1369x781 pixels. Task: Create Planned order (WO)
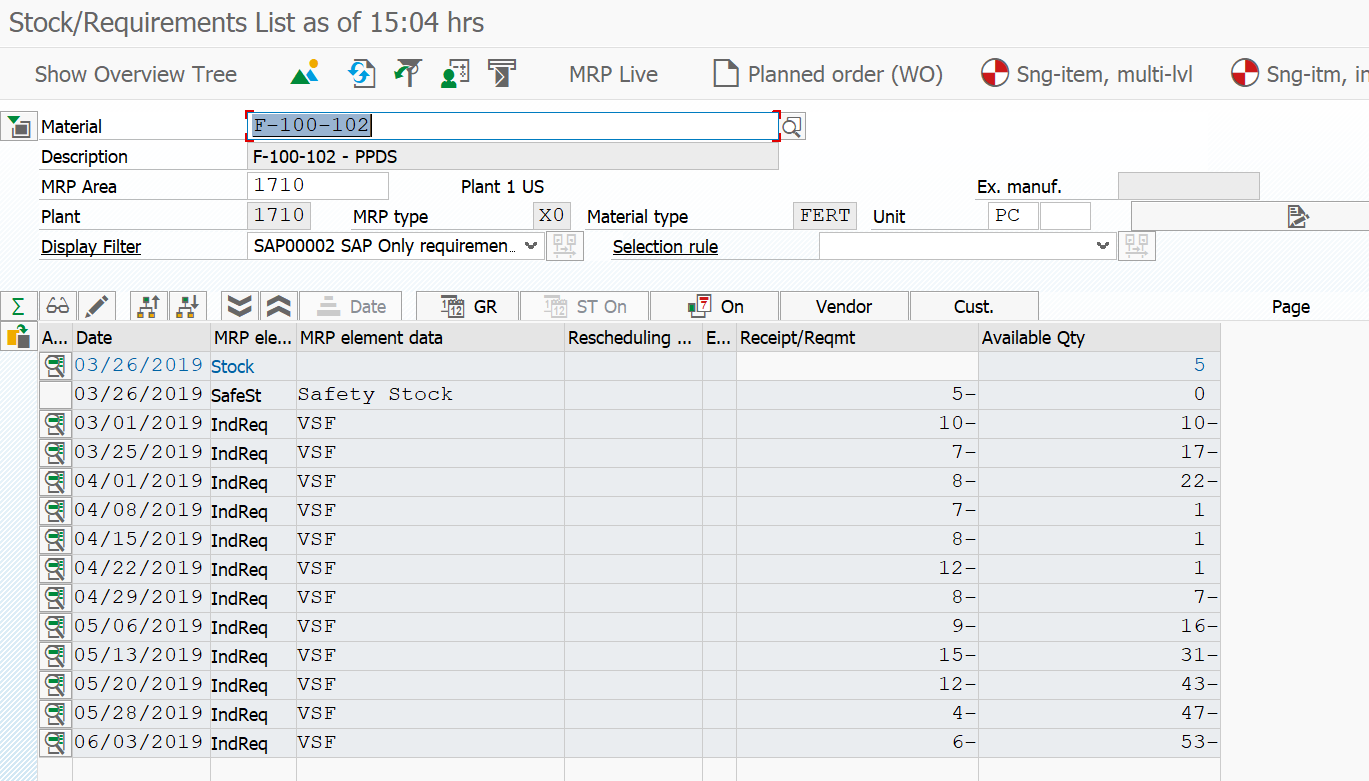tap(827, 74)
